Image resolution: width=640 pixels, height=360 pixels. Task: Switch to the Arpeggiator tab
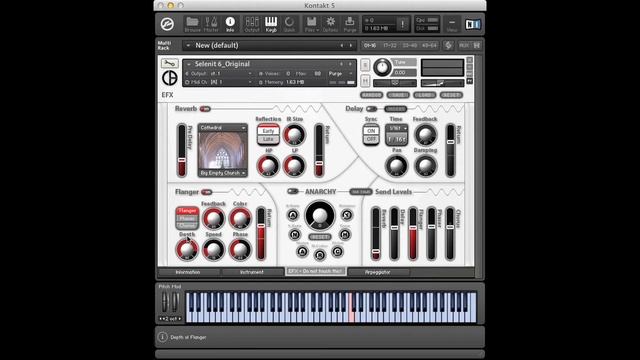(378, 272)
